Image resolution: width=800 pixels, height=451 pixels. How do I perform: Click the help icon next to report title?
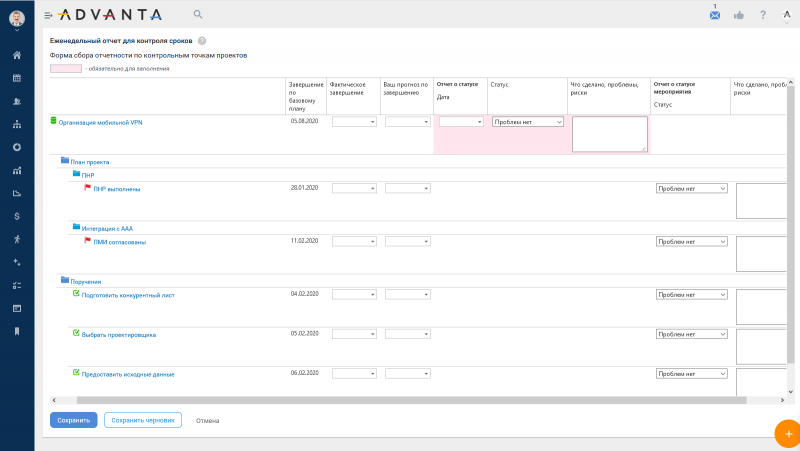(202, 41)
